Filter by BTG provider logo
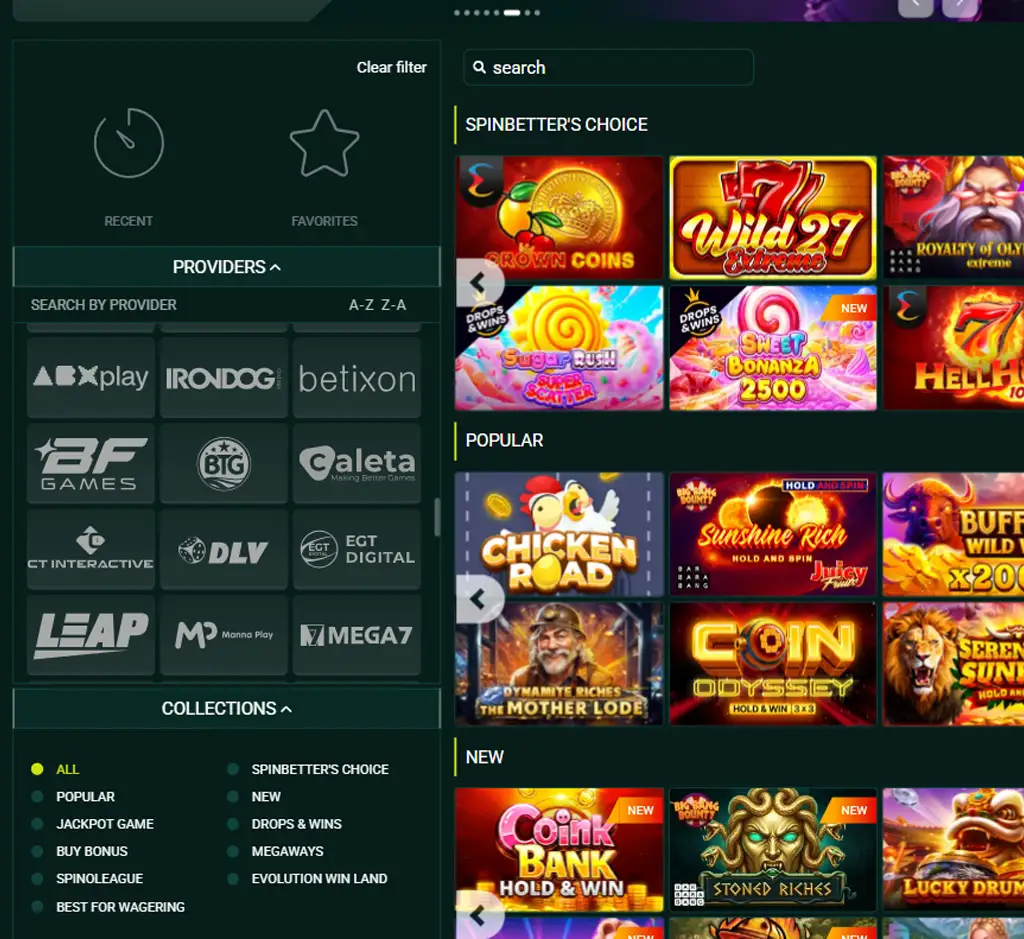 [223, 464]
